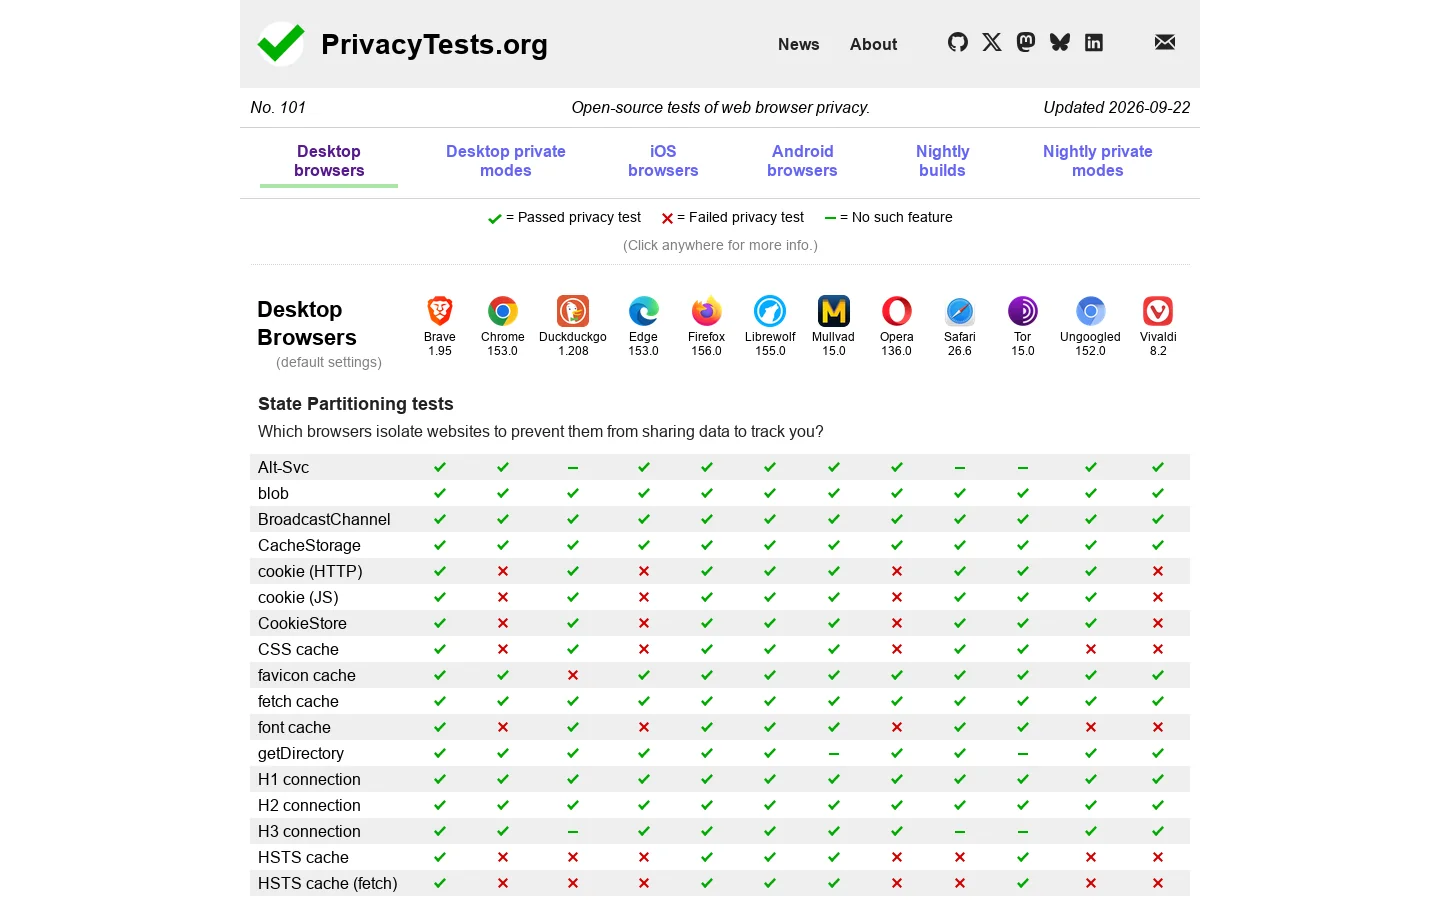Click the Alt-Svc test row label
This screenshot has height=900, width=1440.
coord(283,467)
